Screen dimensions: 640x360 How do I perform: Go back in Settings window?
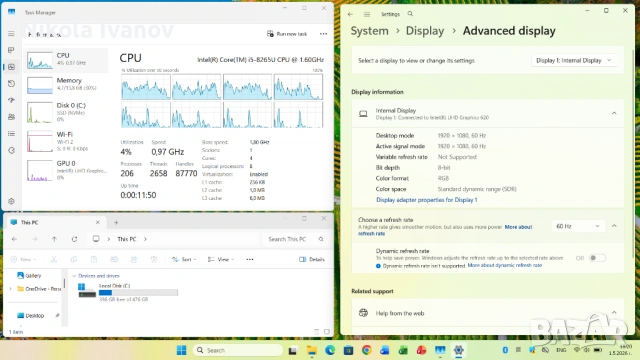tap(350, 14)
